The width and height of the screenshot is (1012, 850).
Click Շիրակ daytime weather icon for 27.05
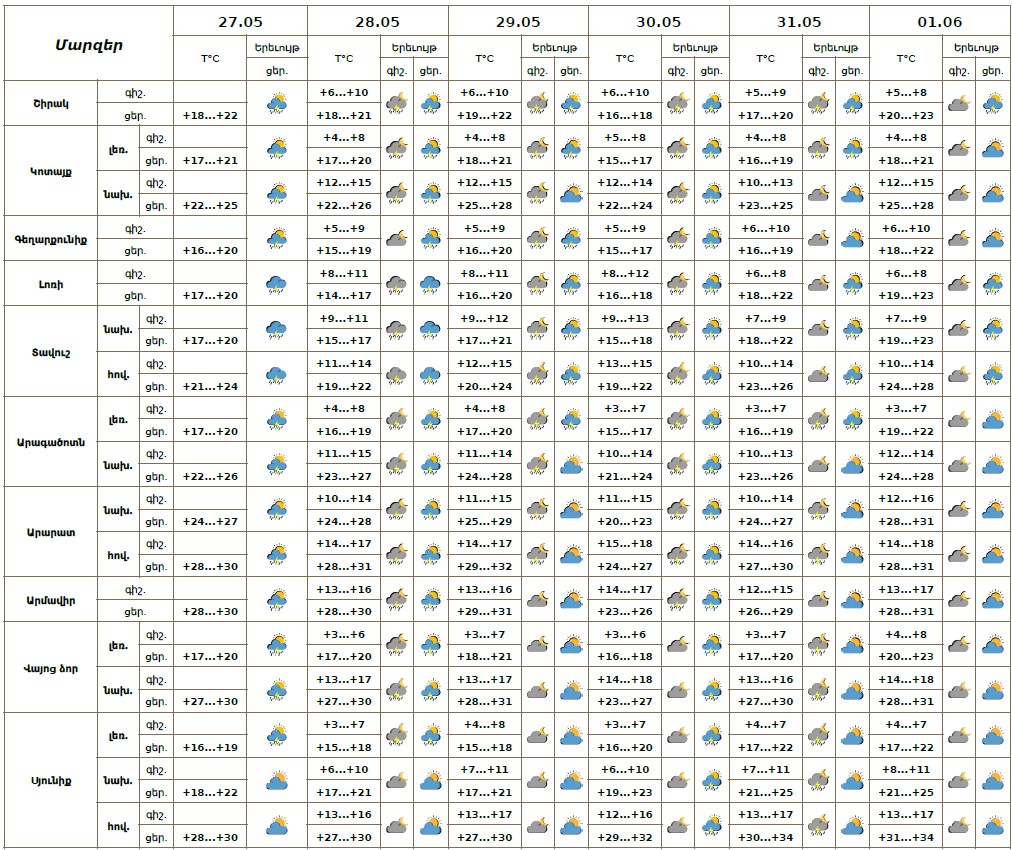(x=277, y=103)
